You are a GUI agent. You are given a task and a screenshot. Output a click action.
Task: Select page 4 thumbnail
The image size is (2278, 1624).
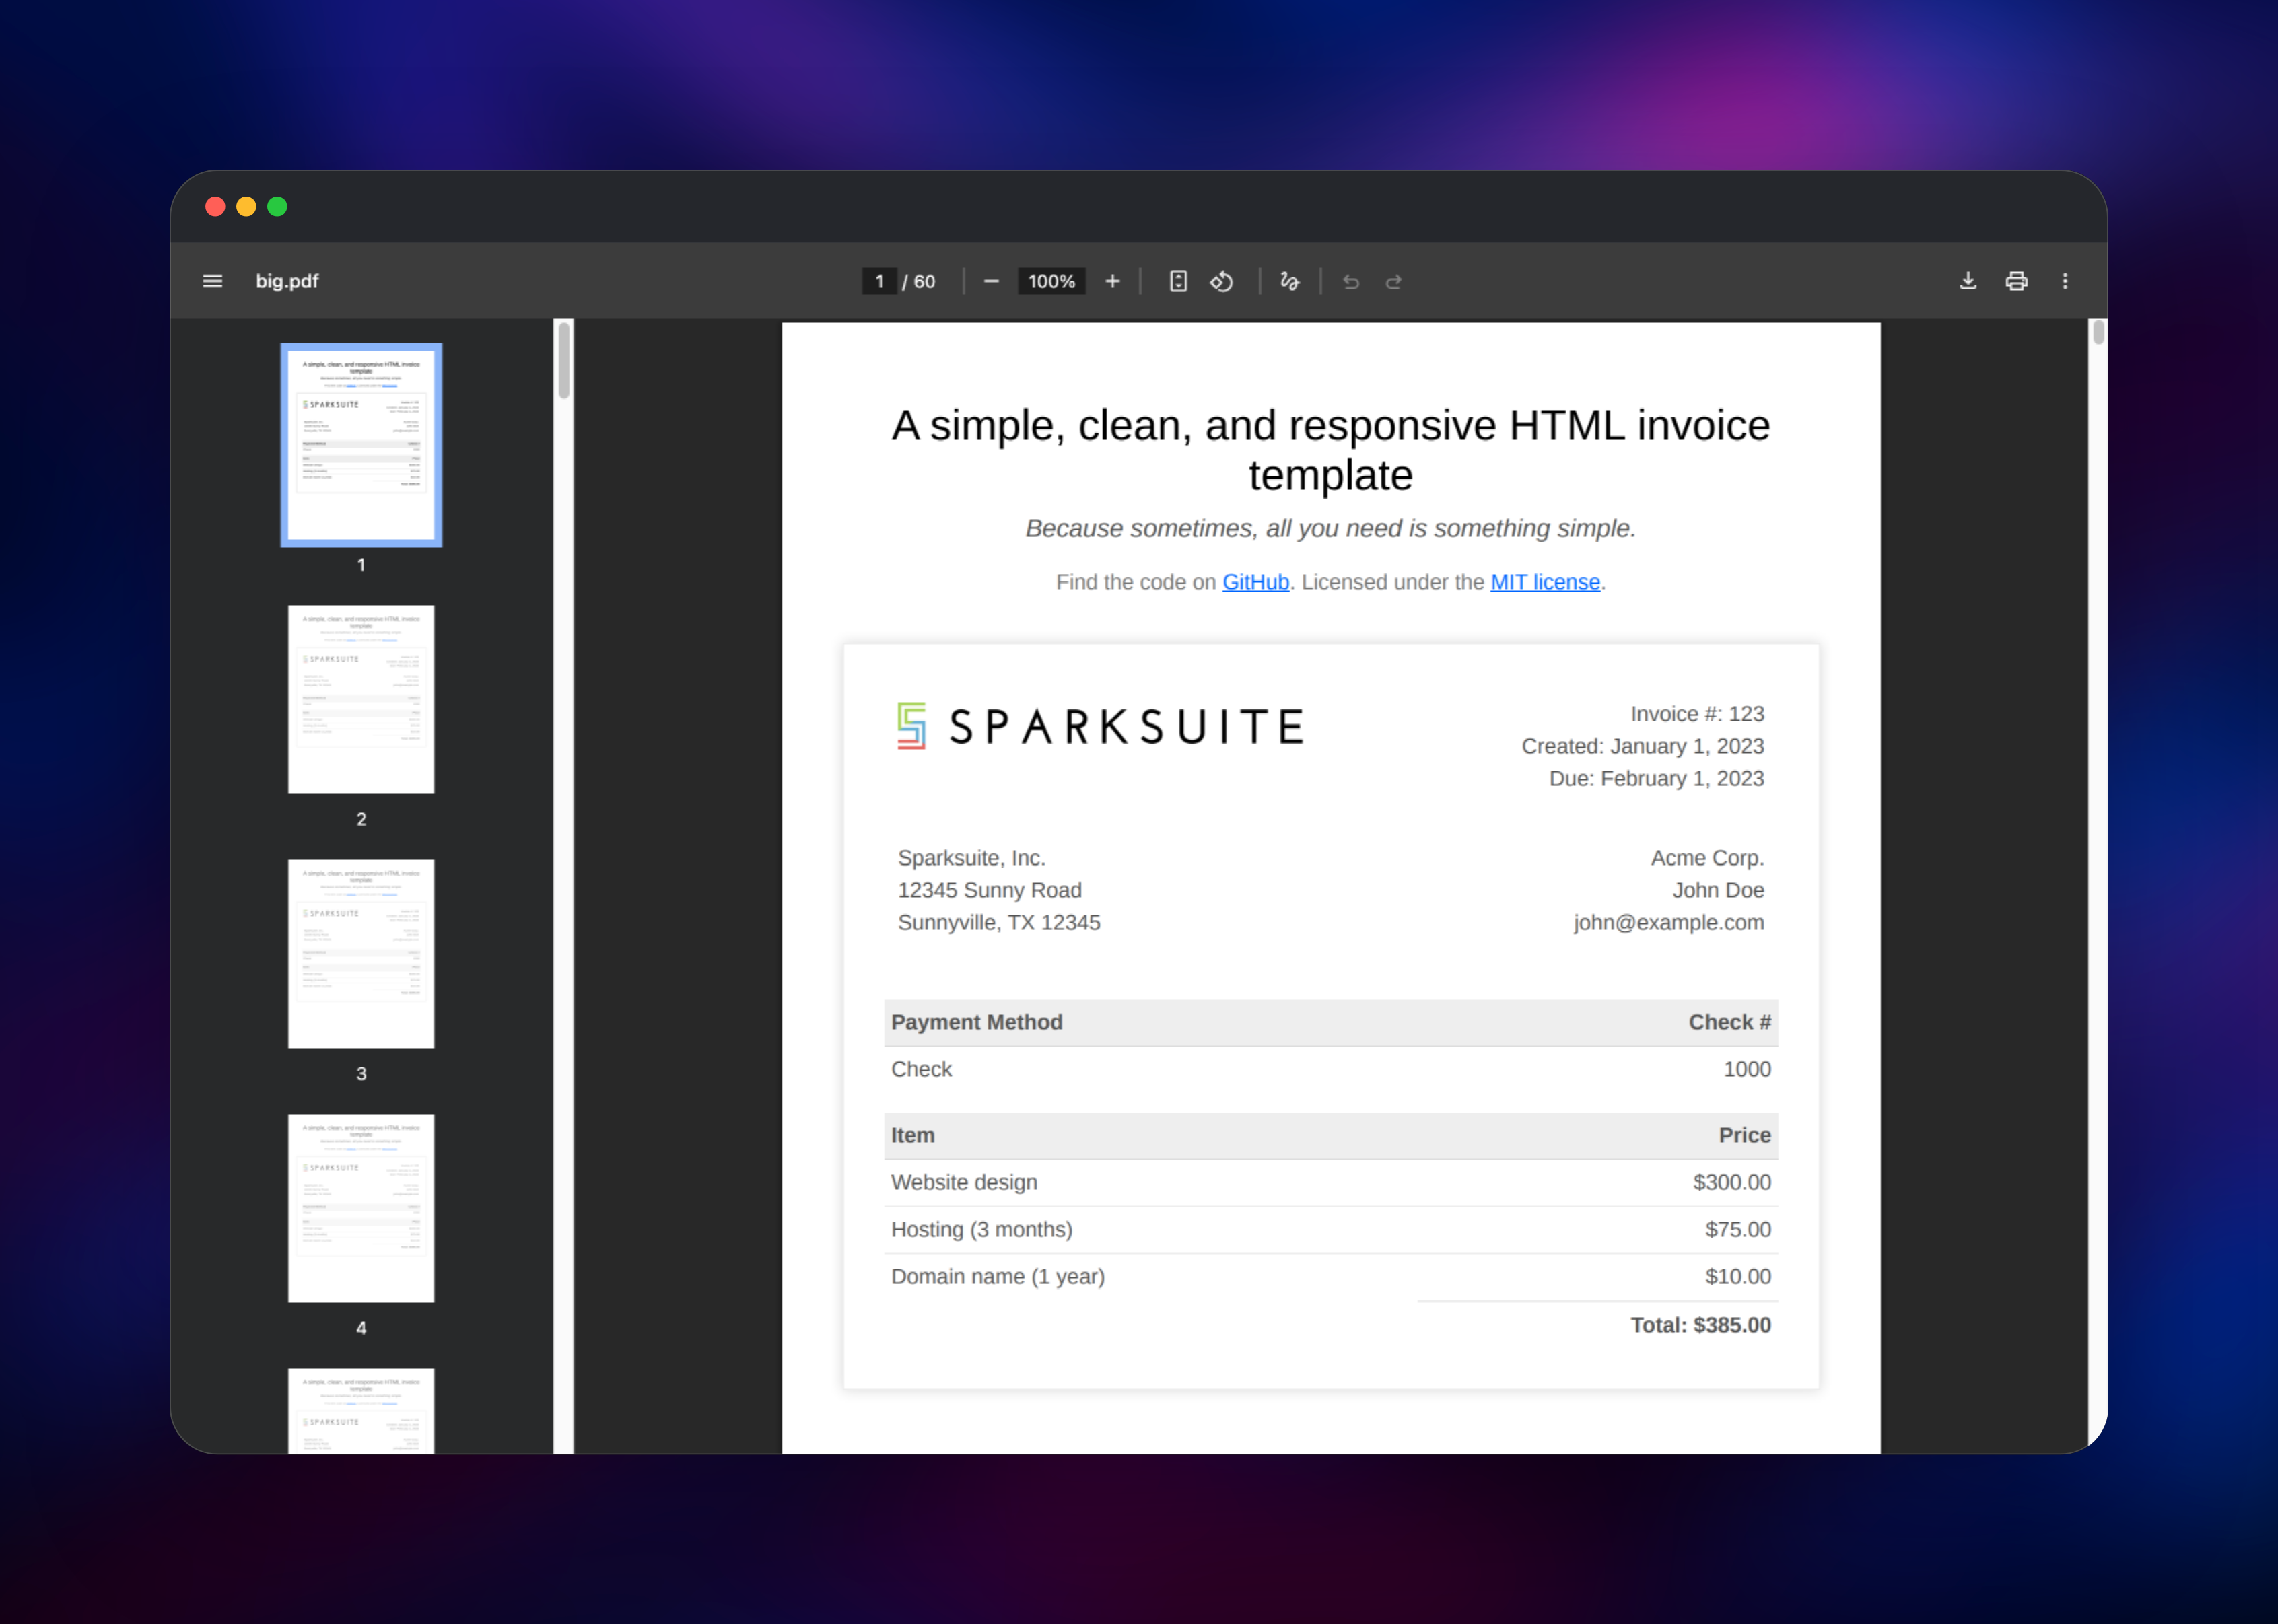coord(361,1207)
